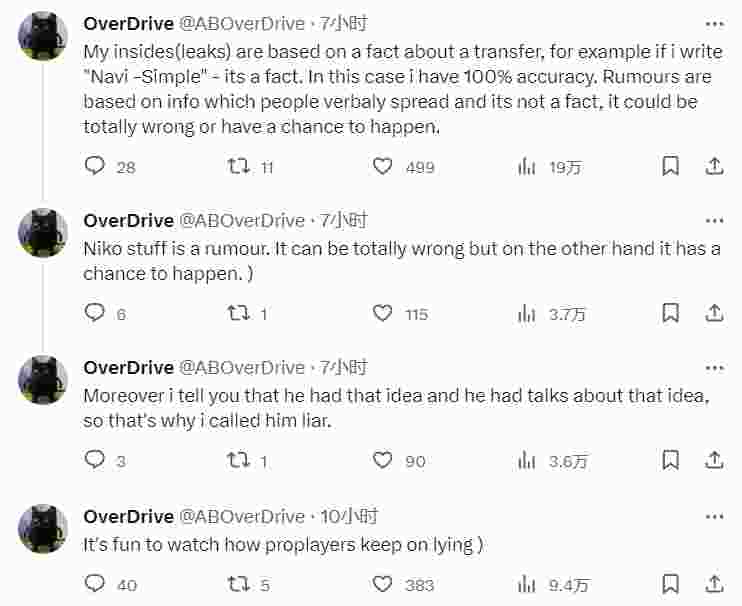
Task: Bookmark the "called him liar" tweet
Action: point(672,460)
